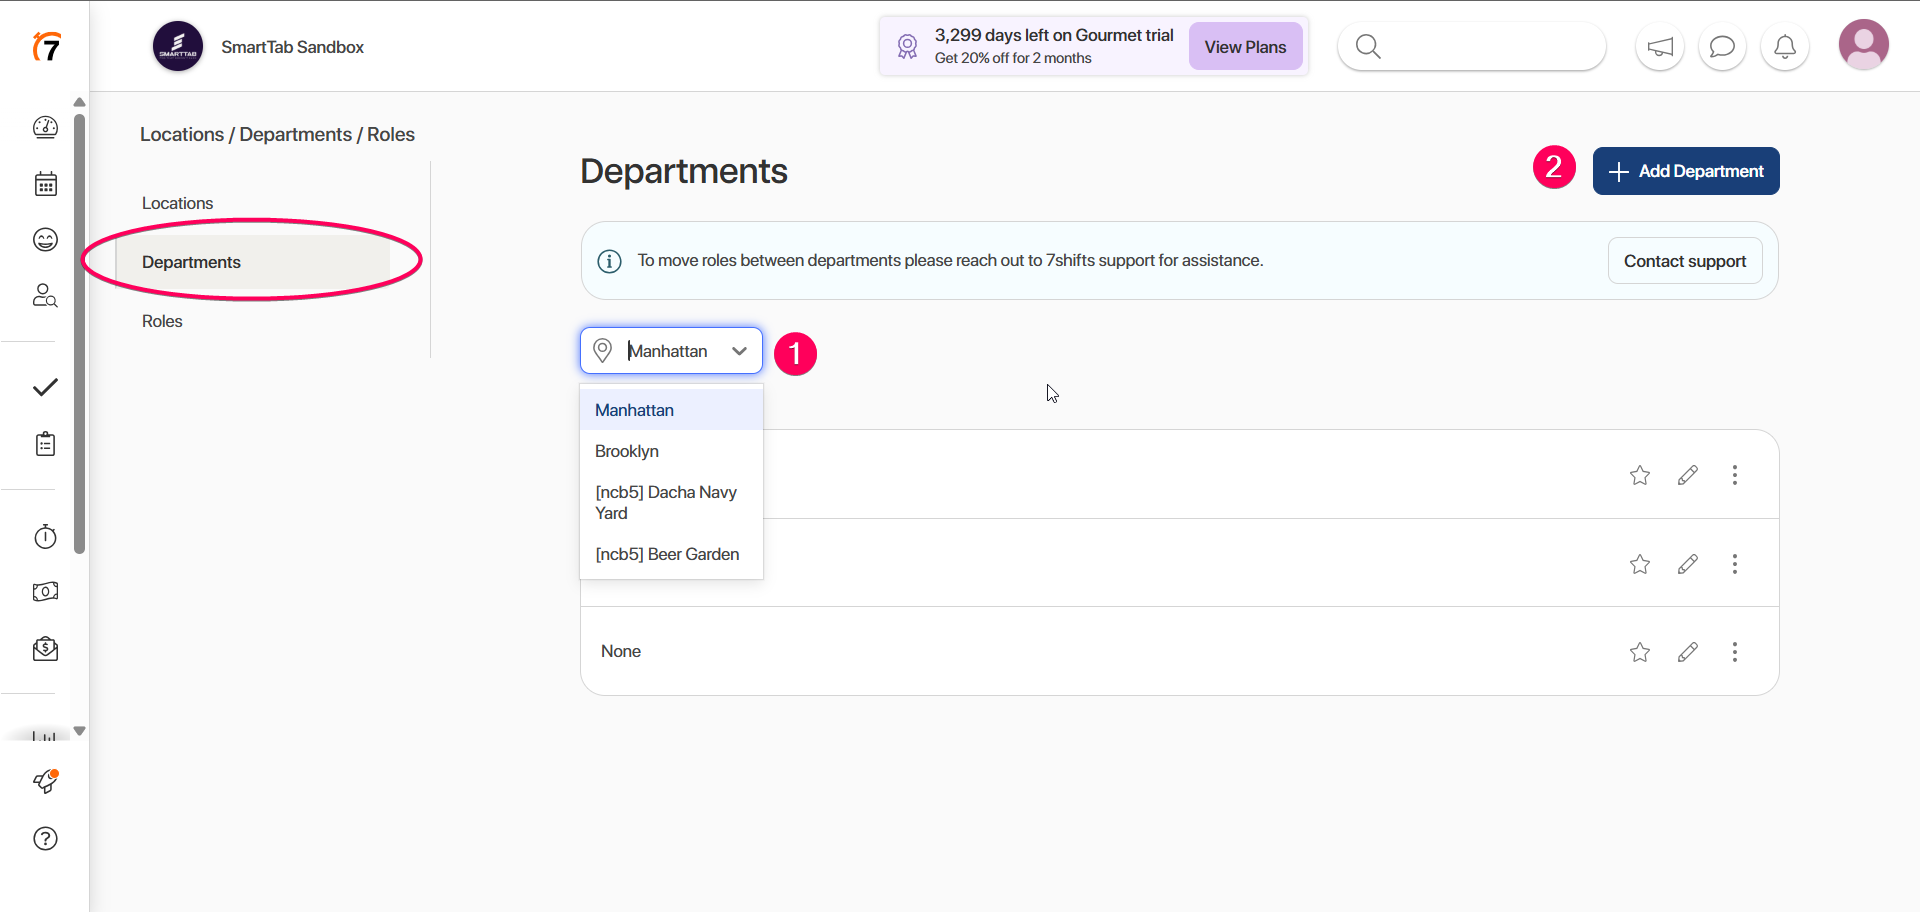Viewport: 1920px width, 912px height.
Task: Click the help question mark icon
Action: [x=46, y=839]
